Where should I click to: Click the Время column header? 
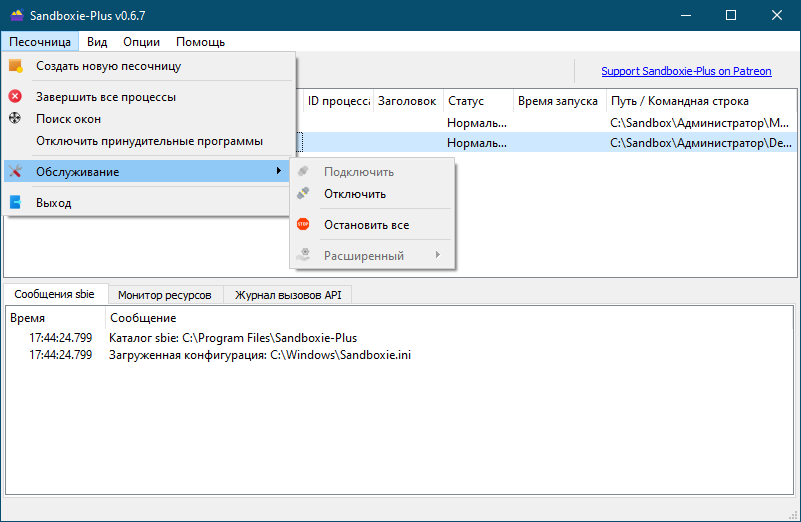click(55, 318)
